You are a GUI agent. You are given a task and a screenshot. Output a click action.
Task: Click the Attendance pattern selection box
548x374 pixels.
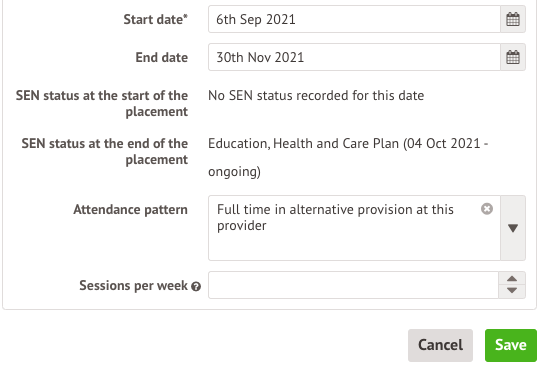tap(354, 228)
